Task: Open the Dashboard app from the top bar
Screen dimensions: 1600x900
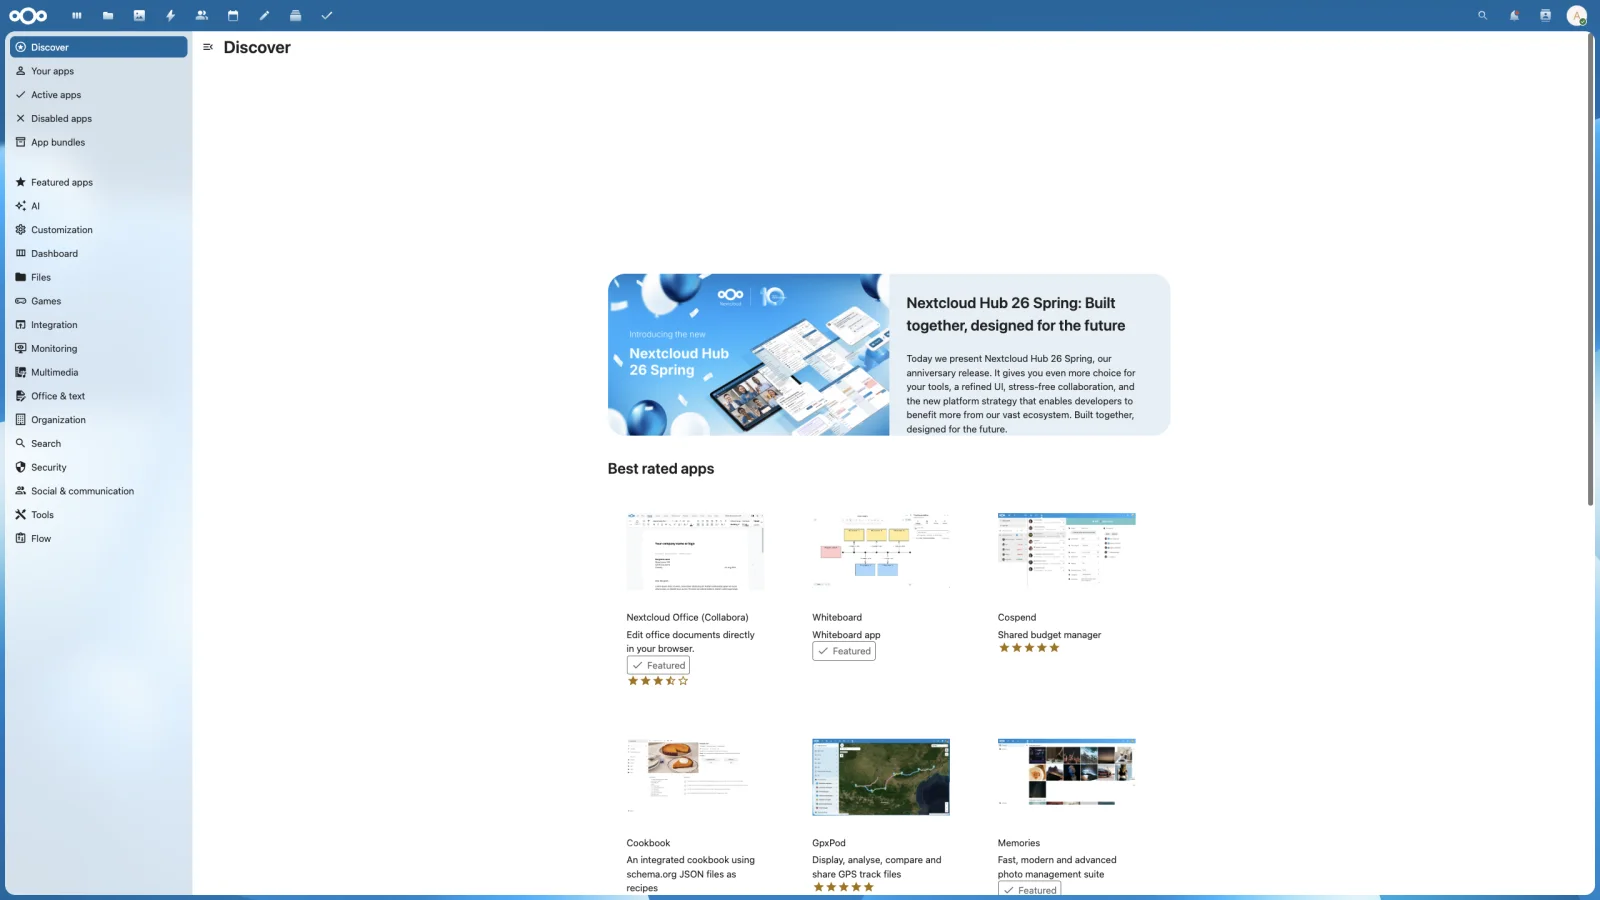Action: pos(77,15)
